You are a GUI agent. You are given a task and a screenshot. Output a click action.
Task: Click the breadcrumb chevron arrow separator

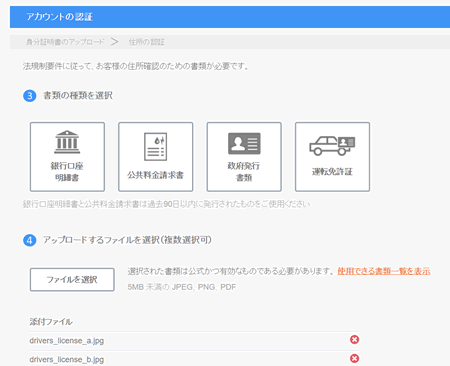[115, 42]
